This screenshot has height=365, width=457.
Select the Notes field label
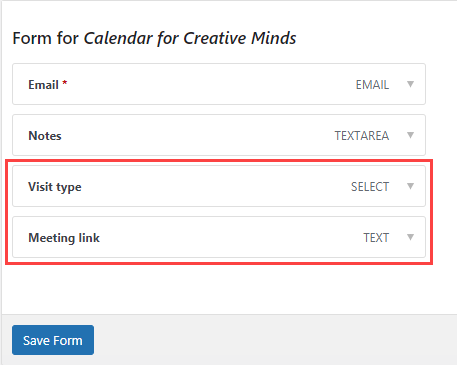pyautogui.click(x=45, y=136)
